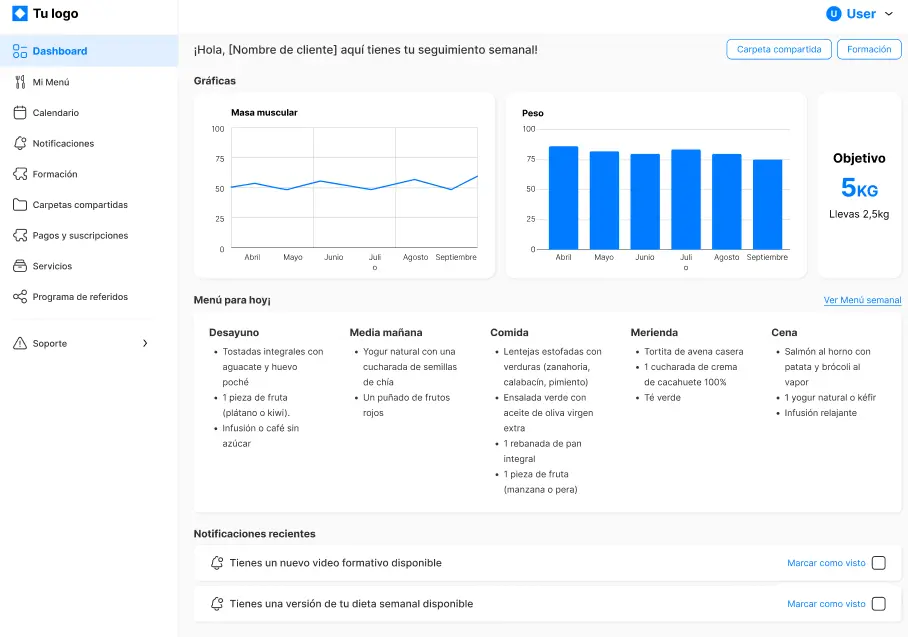This screenshot has width=908, height=637.
Task: Click the Septiembre bar in Peso chart
Action: [x=767, y=204]
